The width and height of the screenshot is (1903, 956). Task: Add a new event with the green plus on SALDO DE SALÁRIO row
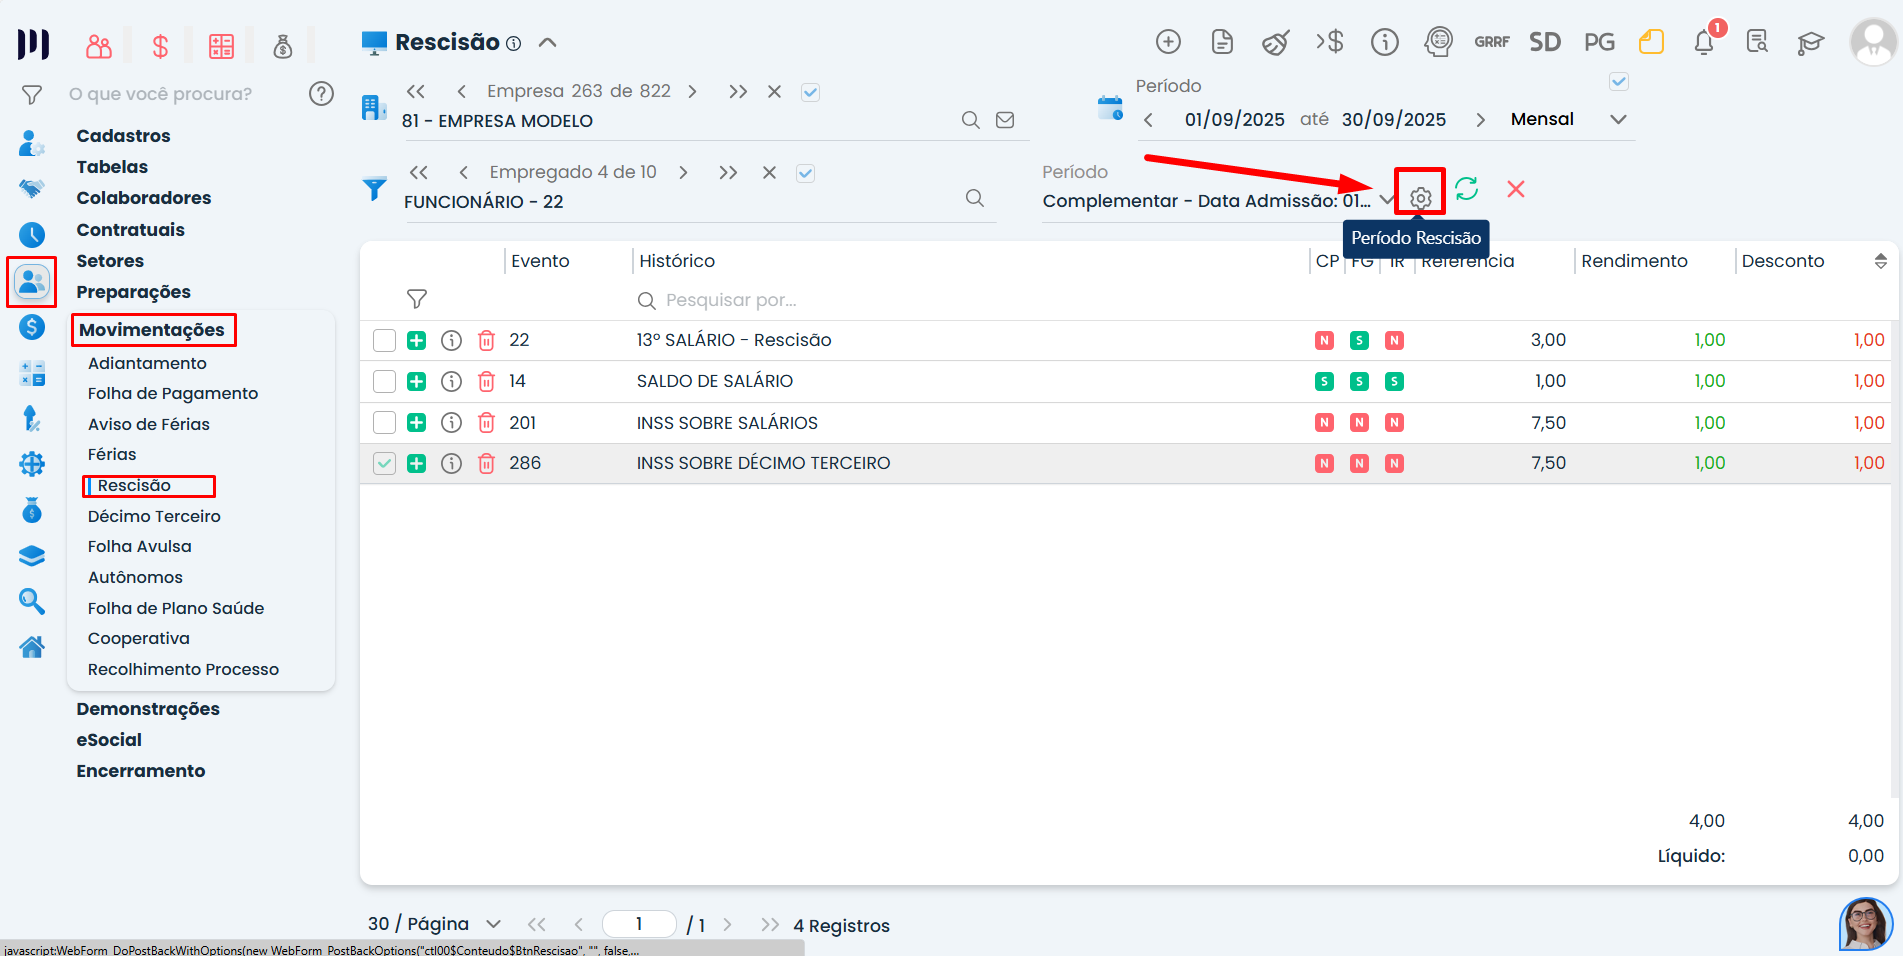[x=416, y=381]
